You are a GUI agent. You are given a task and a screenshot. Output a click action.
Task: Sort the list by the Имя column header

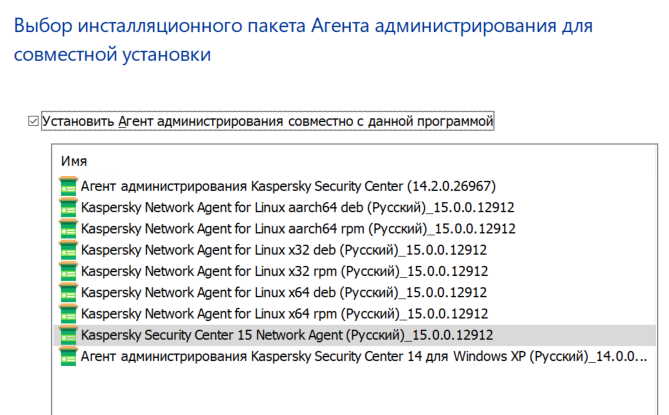click(74, 161)
